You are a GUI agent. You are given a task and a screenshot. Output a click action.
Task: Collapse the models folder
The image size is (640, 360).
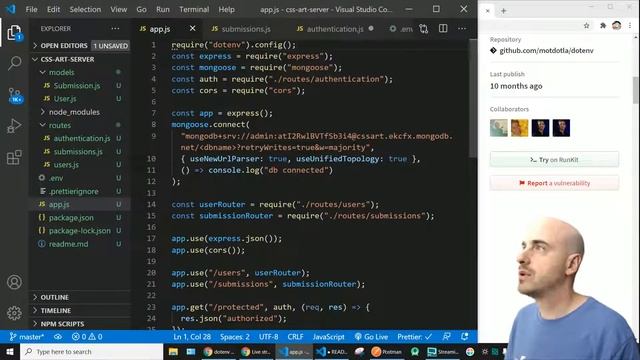80,72
